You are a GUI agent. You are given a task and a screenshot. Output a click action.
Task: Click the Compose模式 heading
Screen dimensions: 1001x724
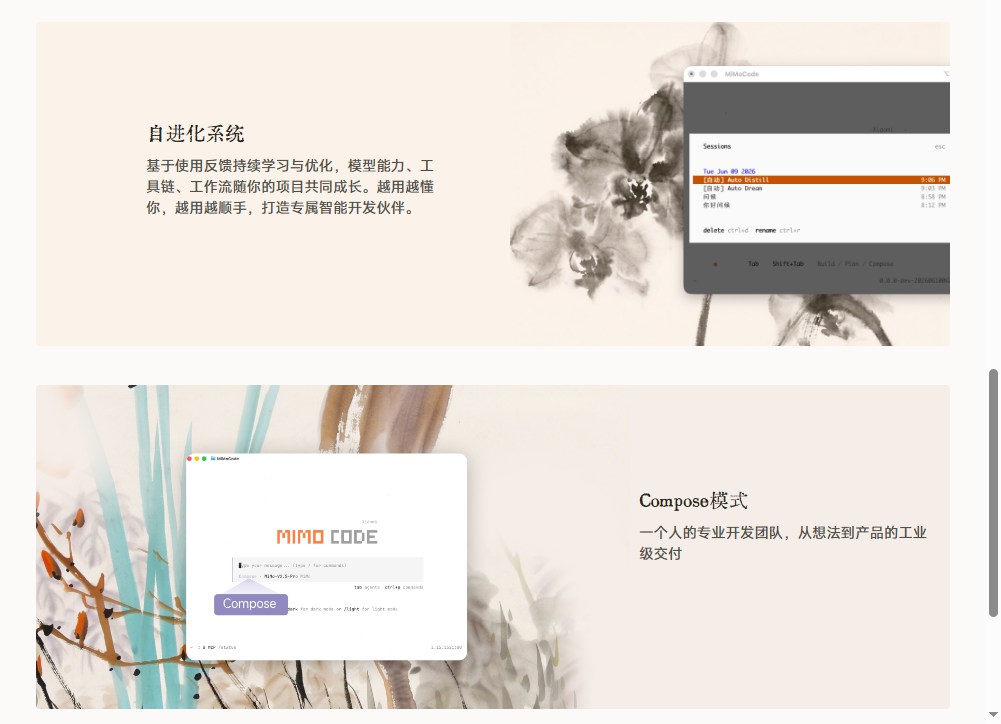pos(693,500)
